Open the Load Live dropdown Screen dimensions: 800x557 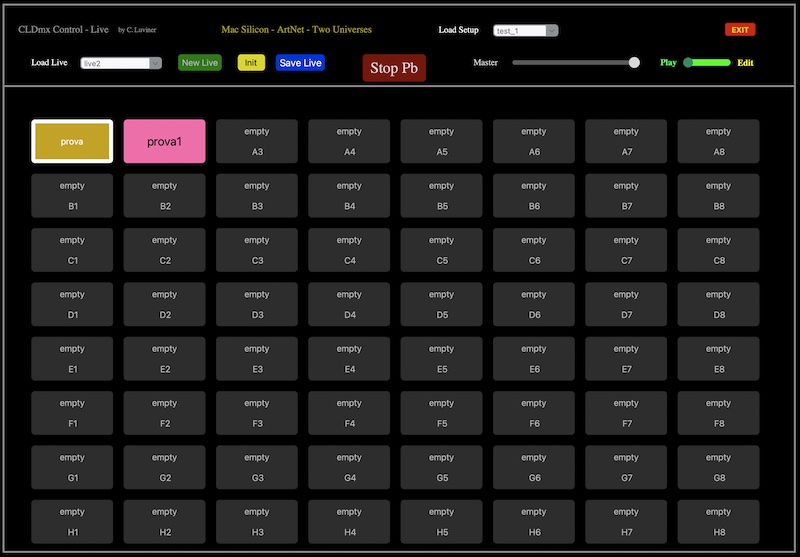point(121,63)
